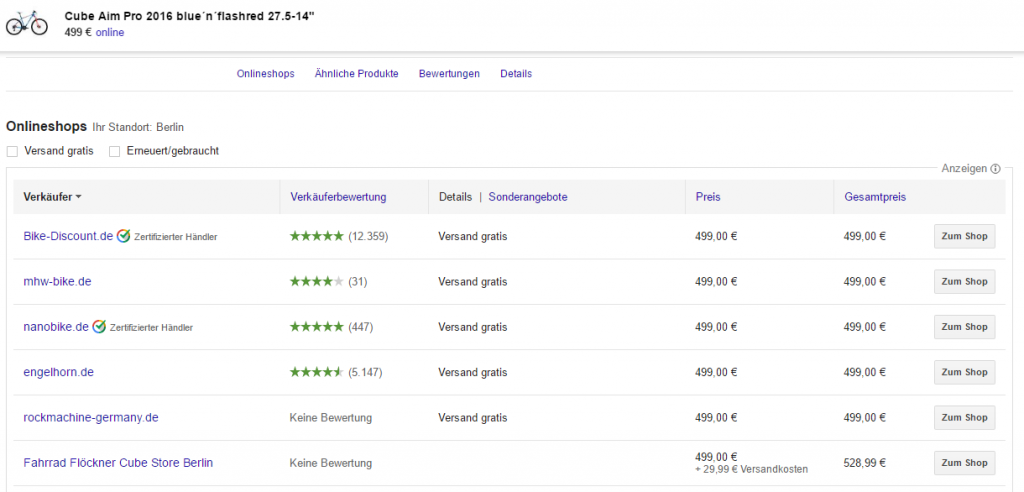The width and height of the screenshot is (1024, 492).
Task: Open the nanobike.de seller link
Action: [56, 327]
